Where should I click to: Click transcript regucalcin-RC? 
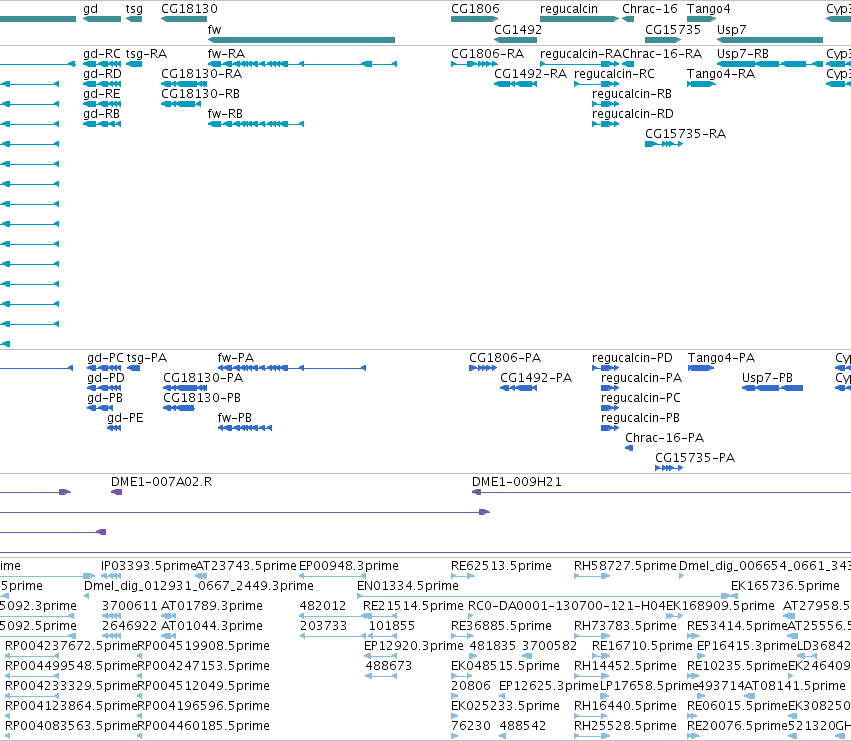(596, 84)
